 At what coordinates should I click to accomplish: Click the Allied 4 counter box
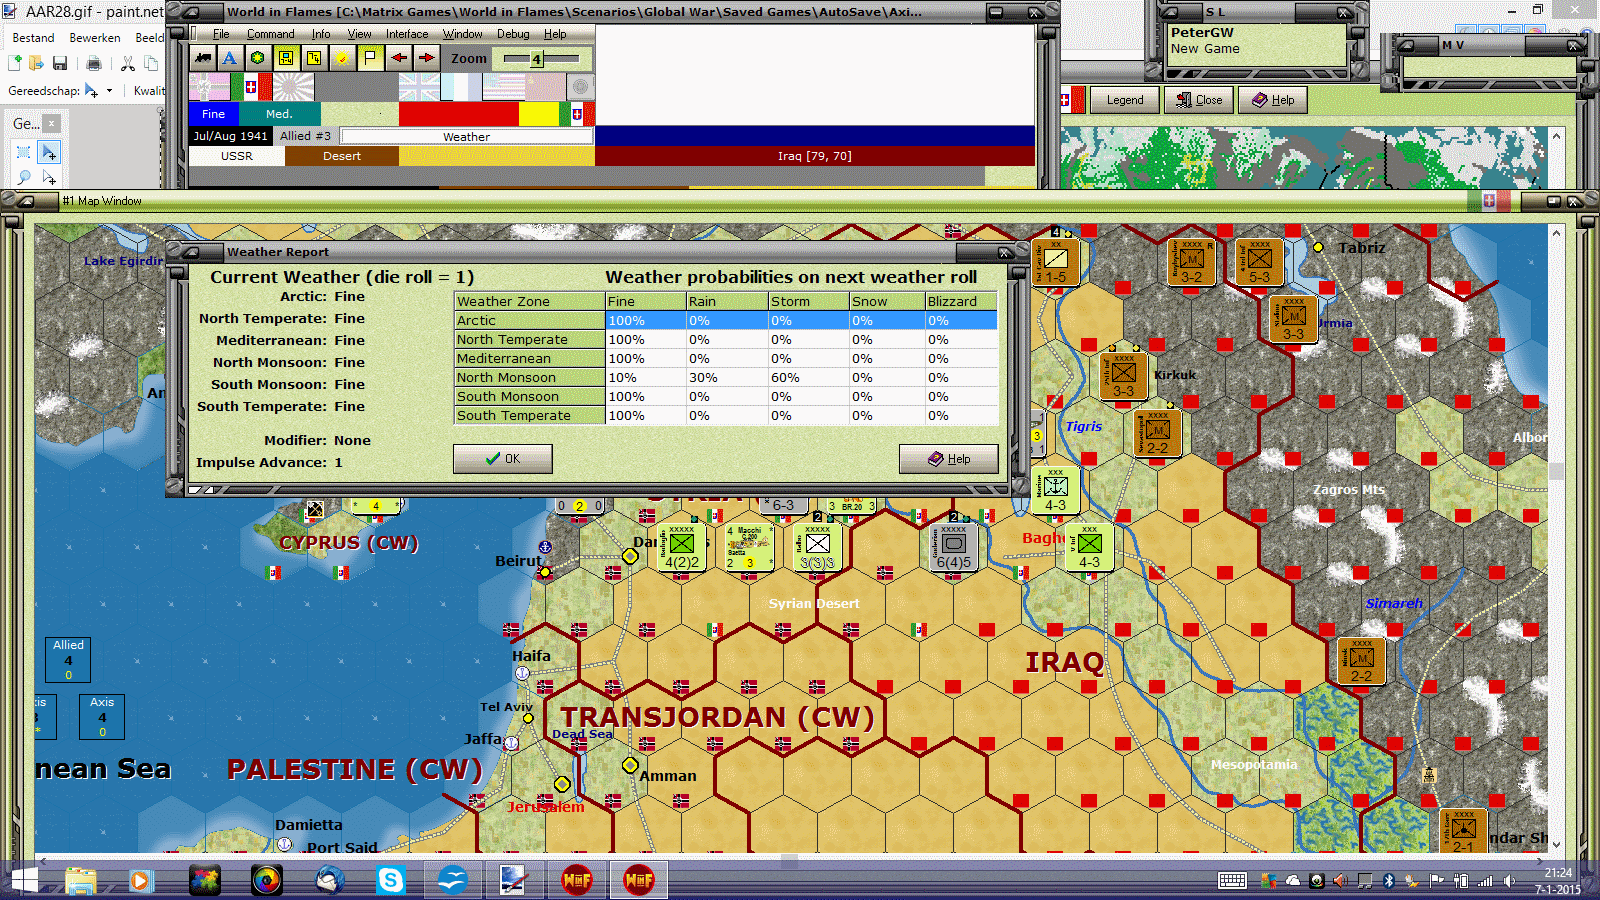pos(68,660)
